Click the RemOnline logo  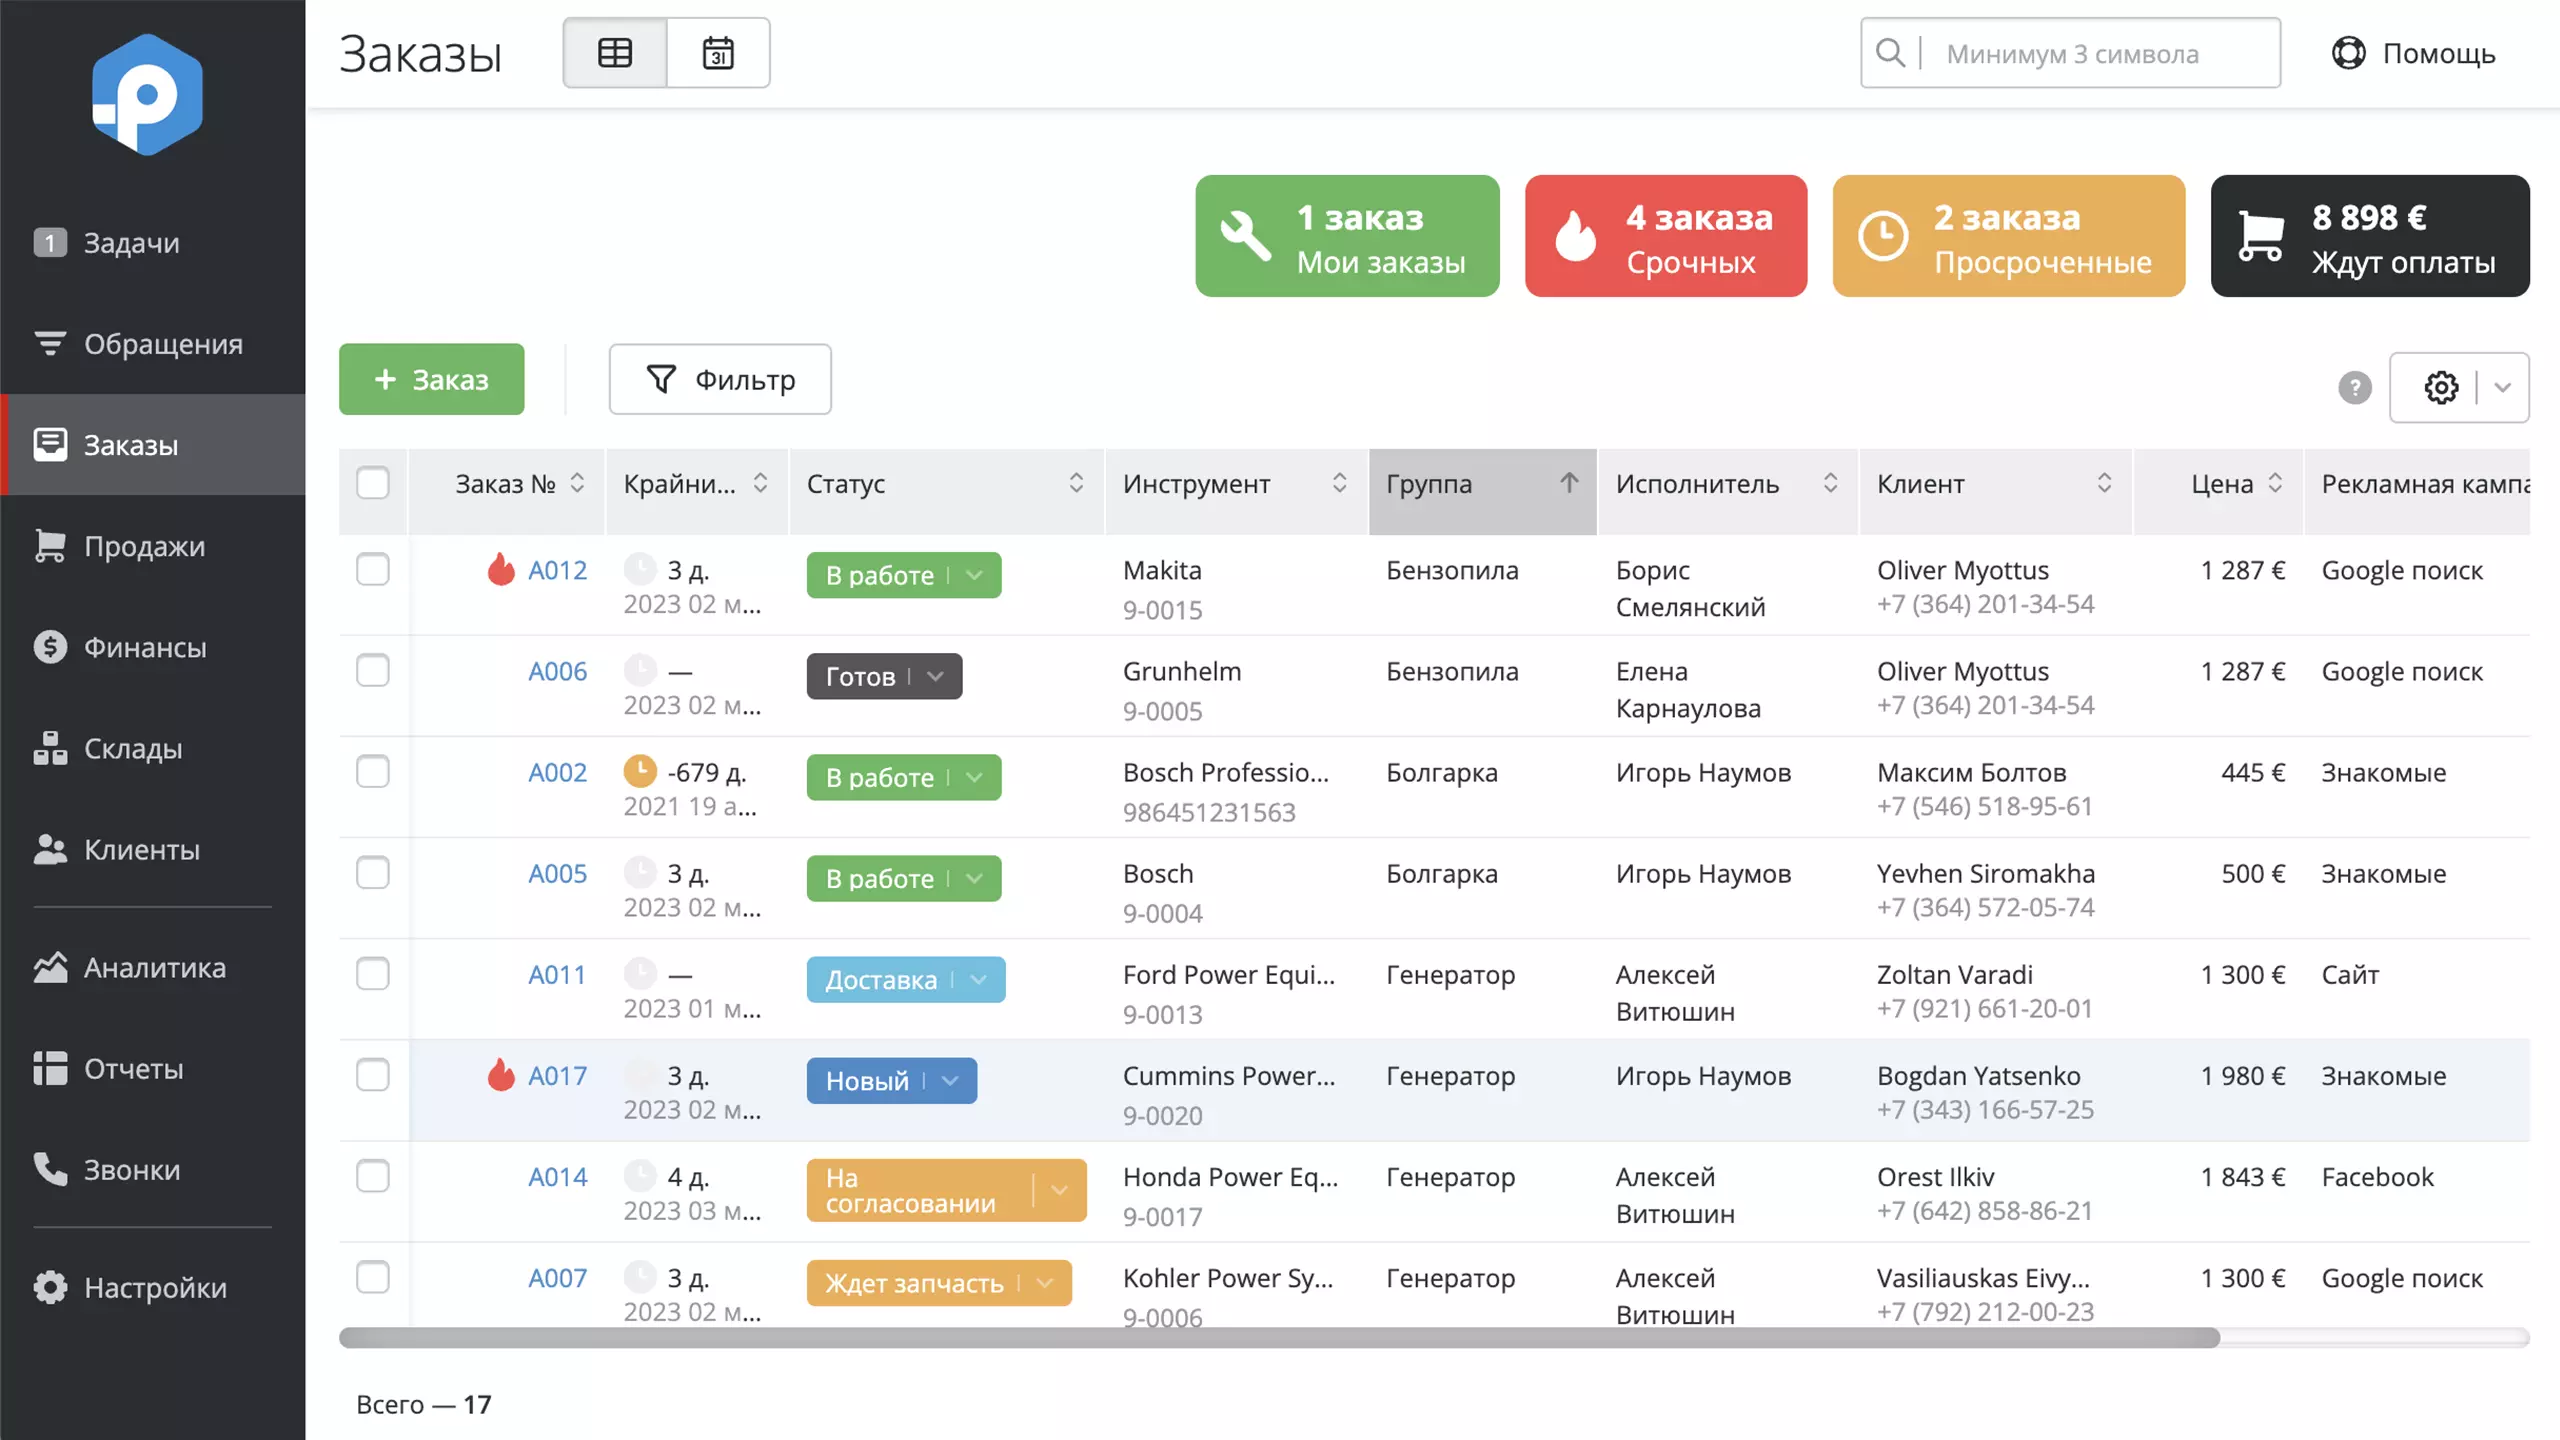(x=147, y=95)
